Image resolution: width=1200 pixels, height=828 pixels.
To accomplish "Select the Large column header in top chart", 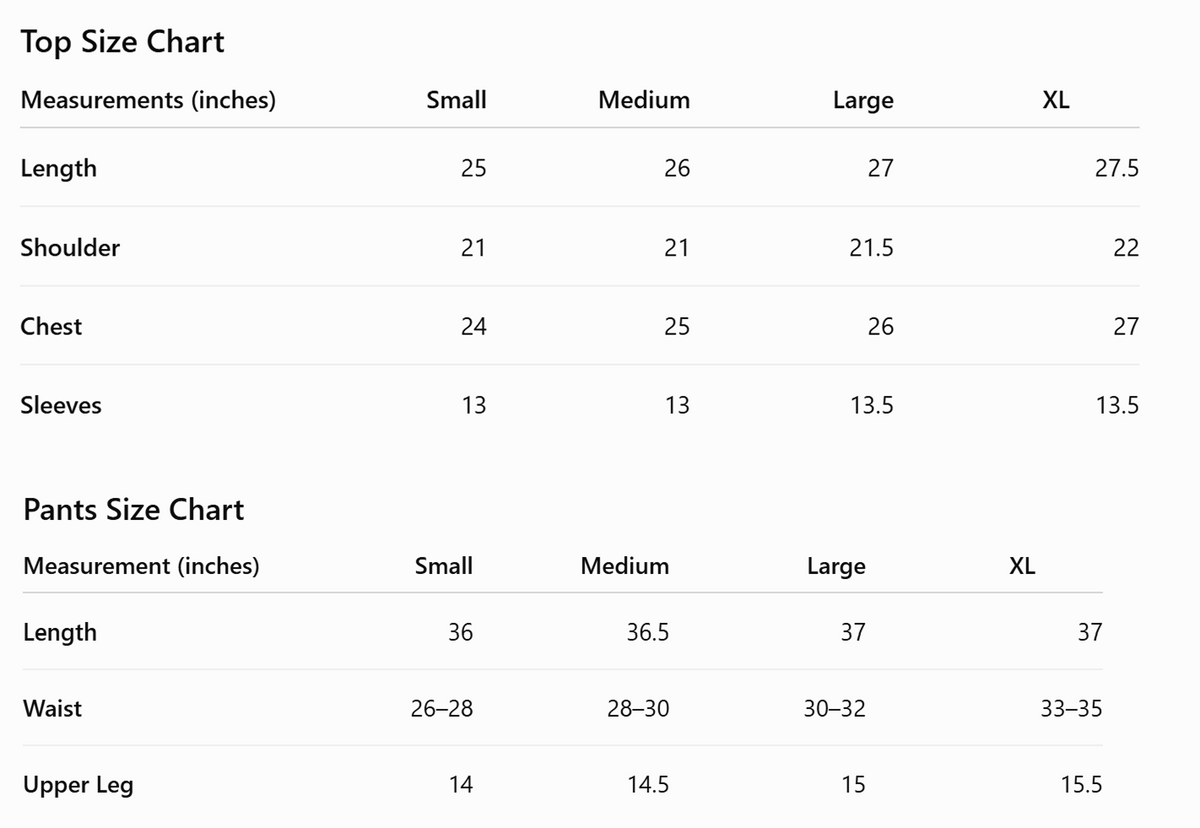I will coord(863,101).
